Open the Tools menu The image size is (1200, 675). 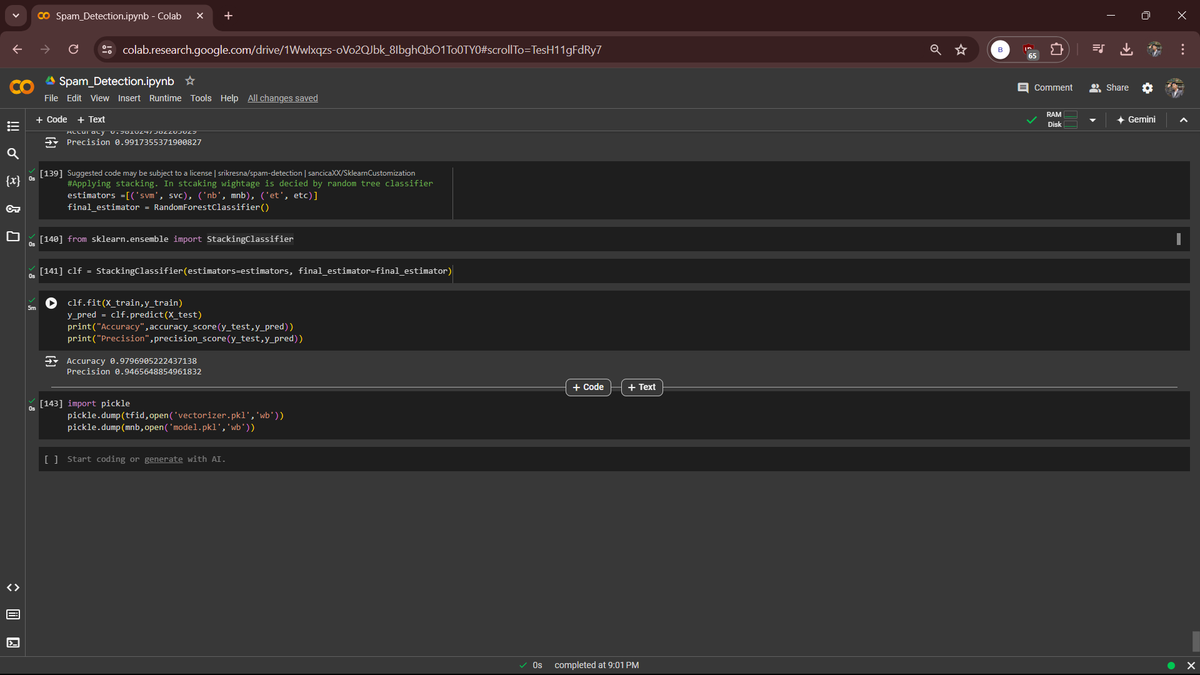(x=201, y=98)
